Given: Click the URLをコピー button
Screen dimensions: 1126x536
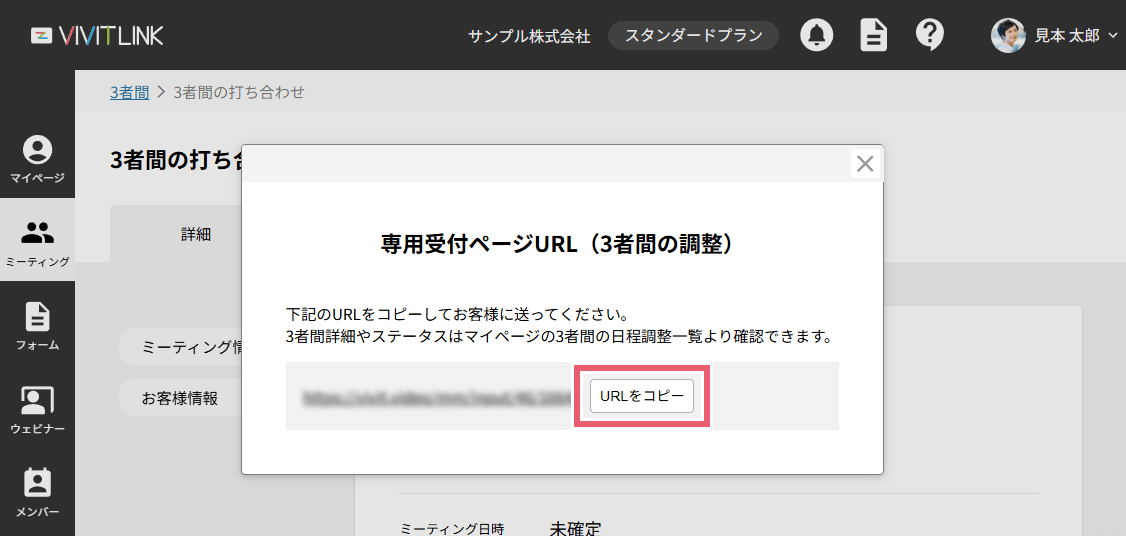Looking at the screenshot, I should click(641, 396).
